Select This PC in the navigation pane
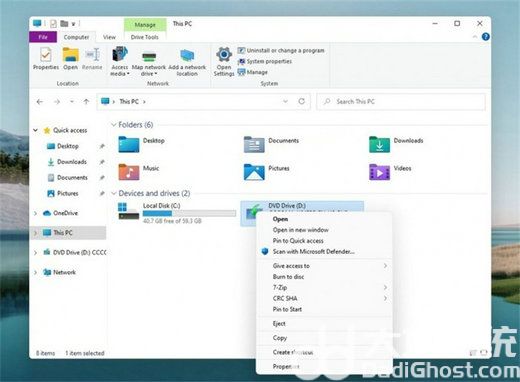The image size is (520, 382). 63,233
